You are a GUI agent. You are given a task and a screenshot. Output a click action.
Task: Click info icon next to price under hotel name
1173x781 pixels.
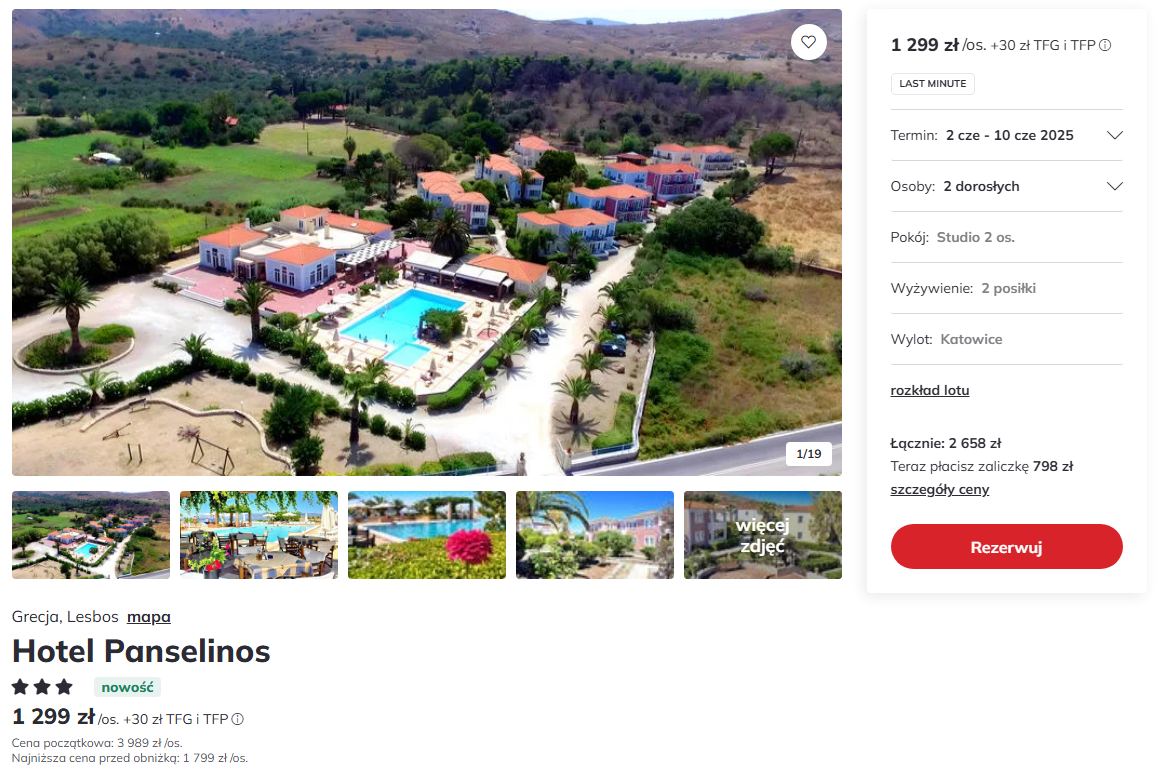(238, 719)
